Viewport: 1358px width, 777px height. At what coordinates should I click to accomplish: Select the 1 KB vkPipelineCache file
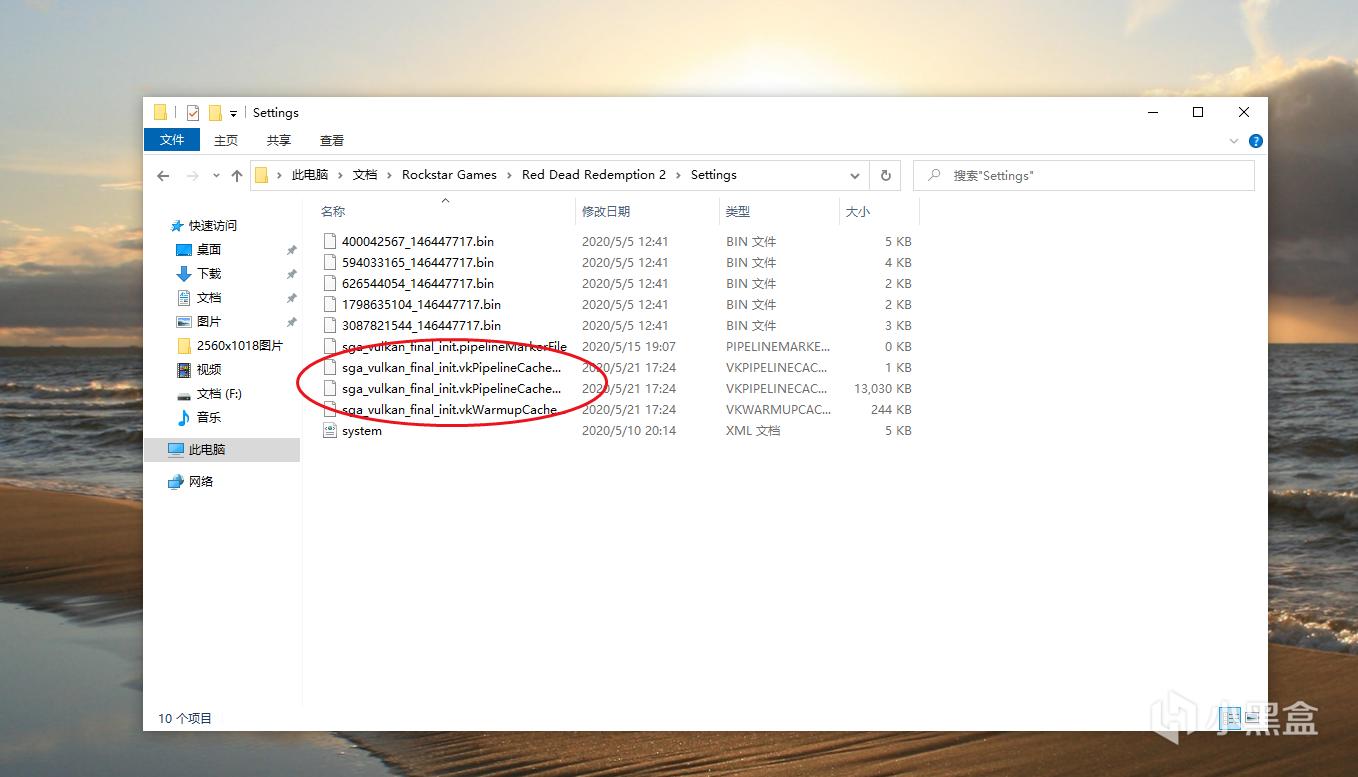coord(452,368)
